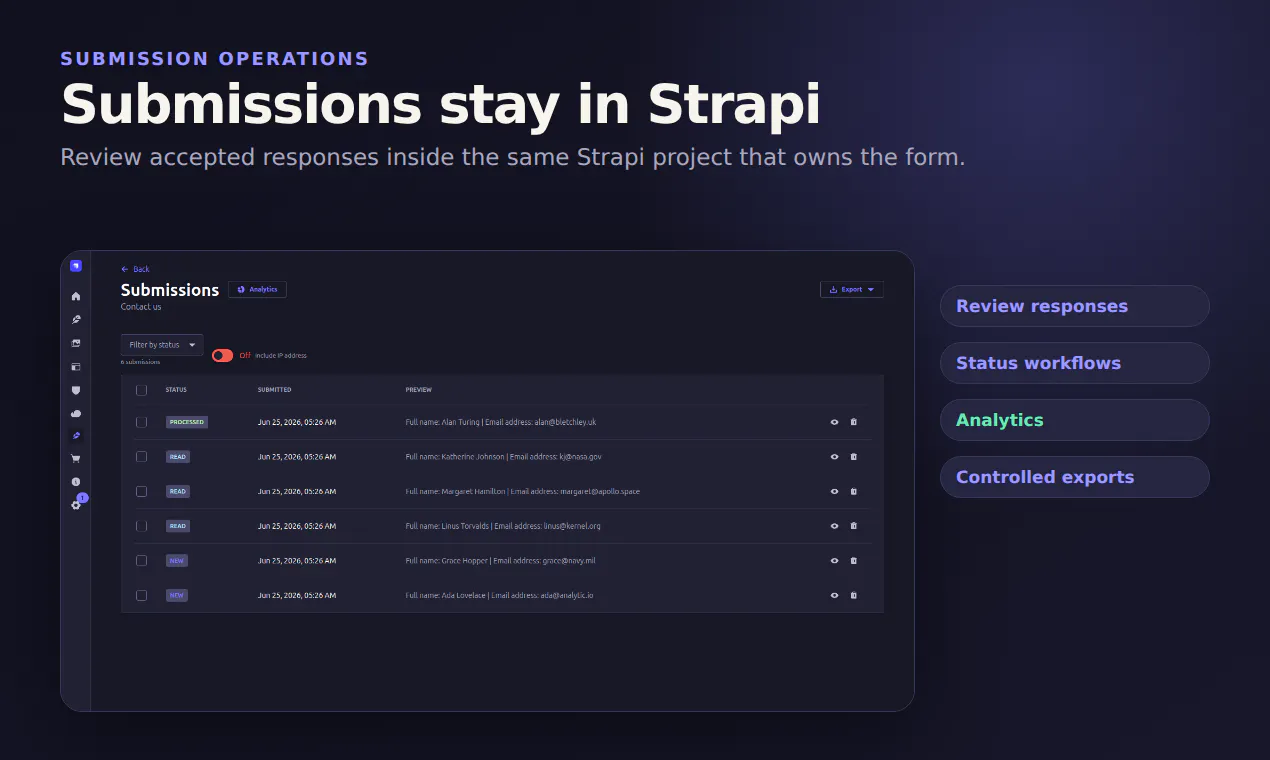Tick the Ada Lovelace row checkbox

point(141,595)
